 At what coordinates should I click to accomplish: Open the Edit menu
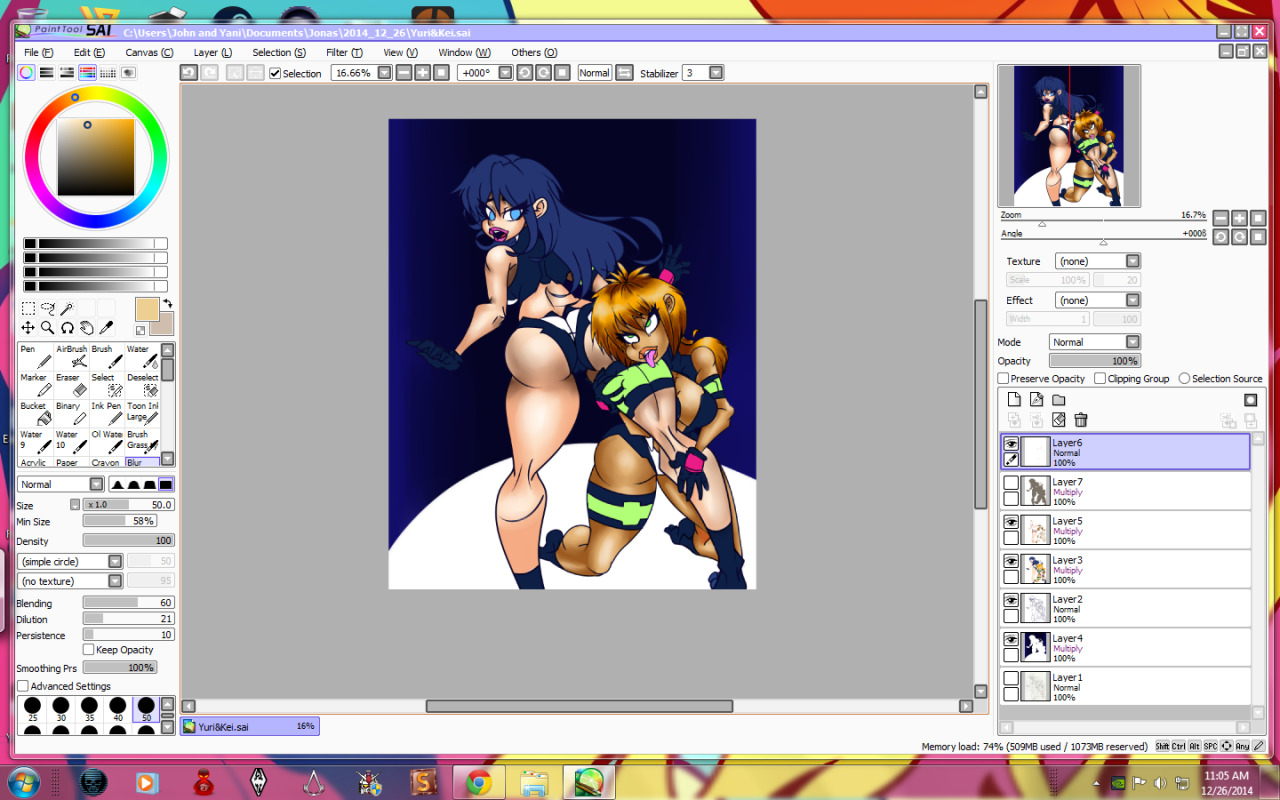[89, 52]
